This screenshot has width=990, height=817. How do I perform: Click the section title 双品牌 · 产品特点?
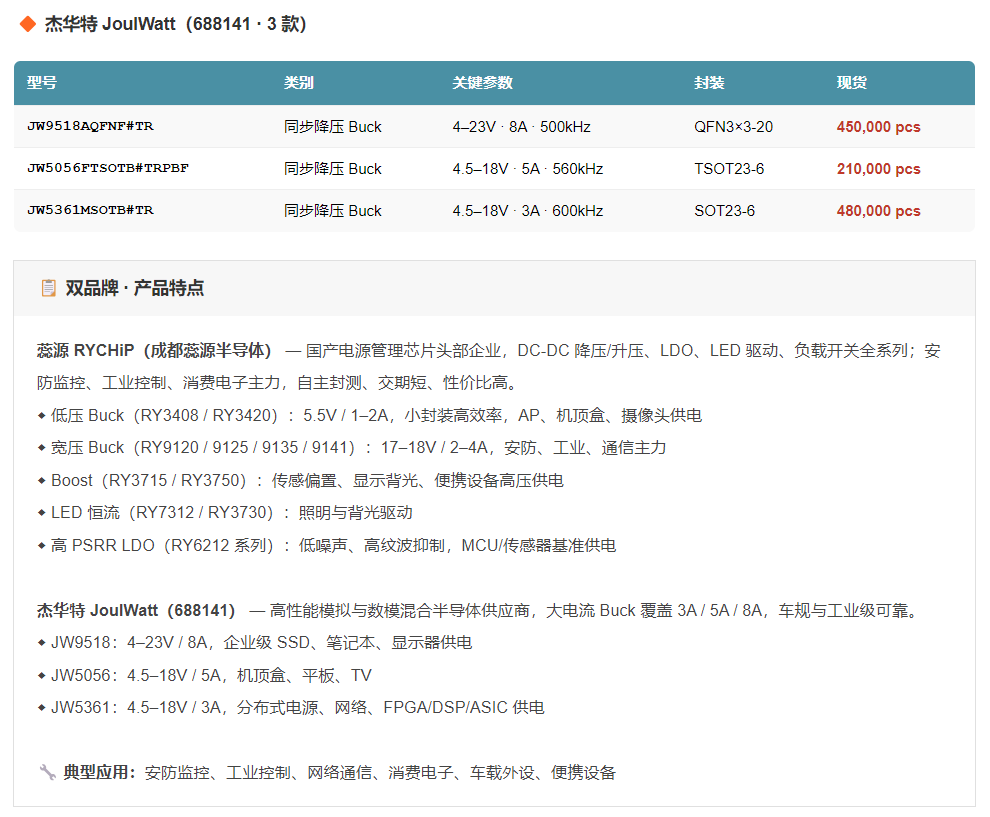[134, 289]
